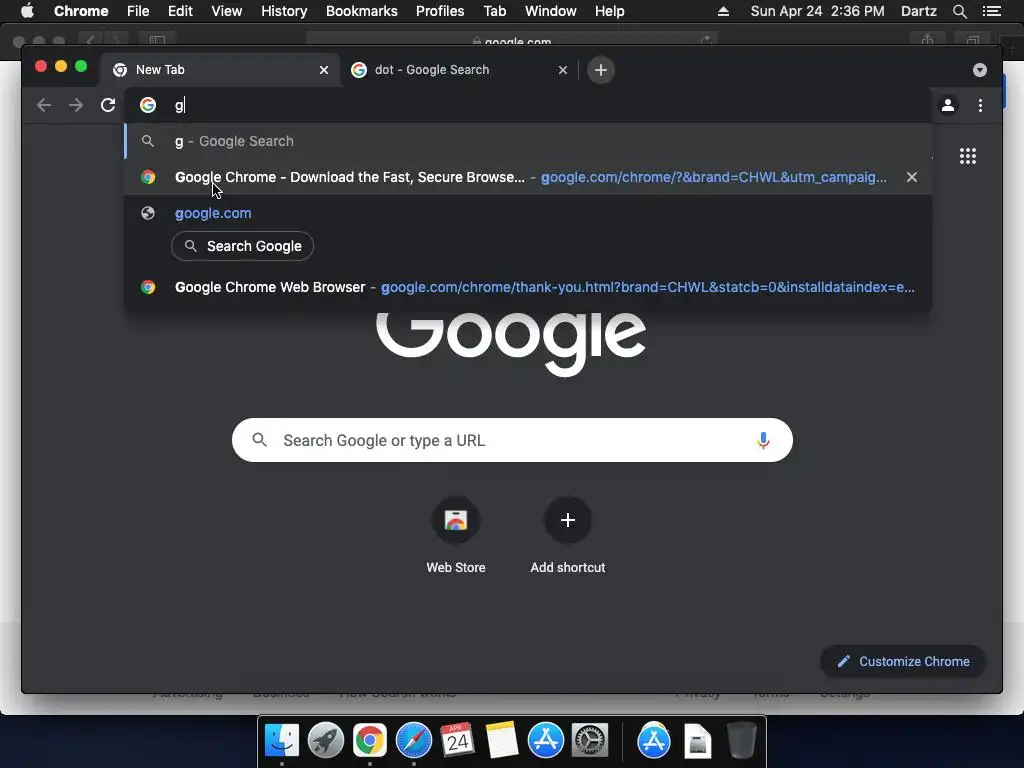Open the Bookmarks menu
Screen dimensions: 1024x768
[362, 11]
